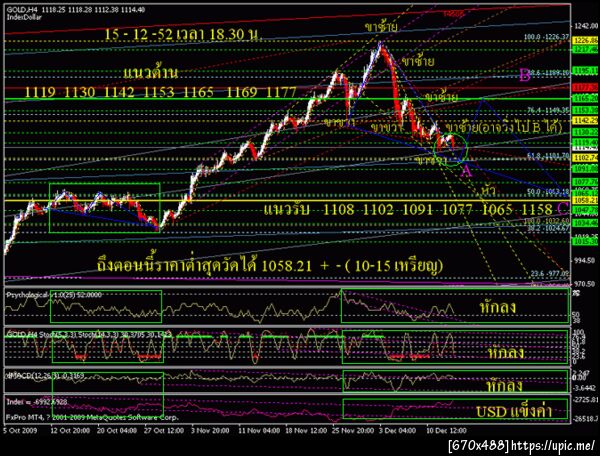Screen dimensions: 600x456
Task: Click Fibonacci label '76.4 -1149.35'
Action: tap(548, 110)
